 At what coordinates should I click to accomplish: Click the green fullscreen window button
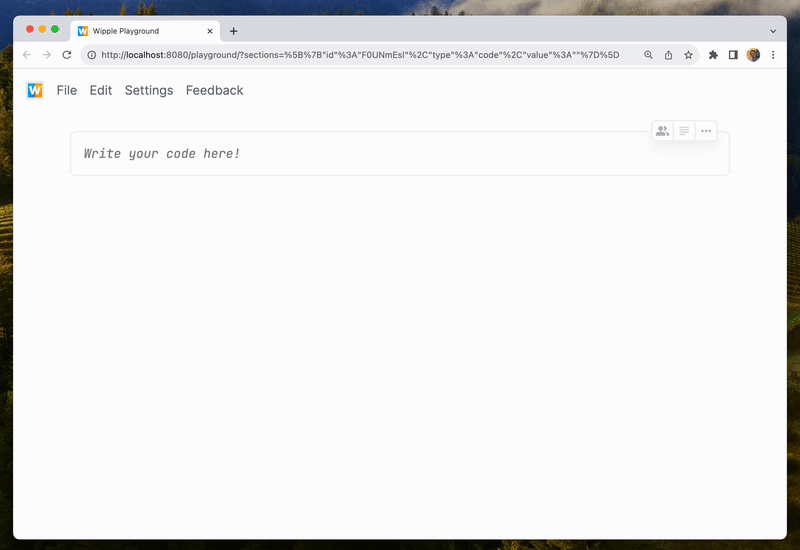(x=55, y=29)
